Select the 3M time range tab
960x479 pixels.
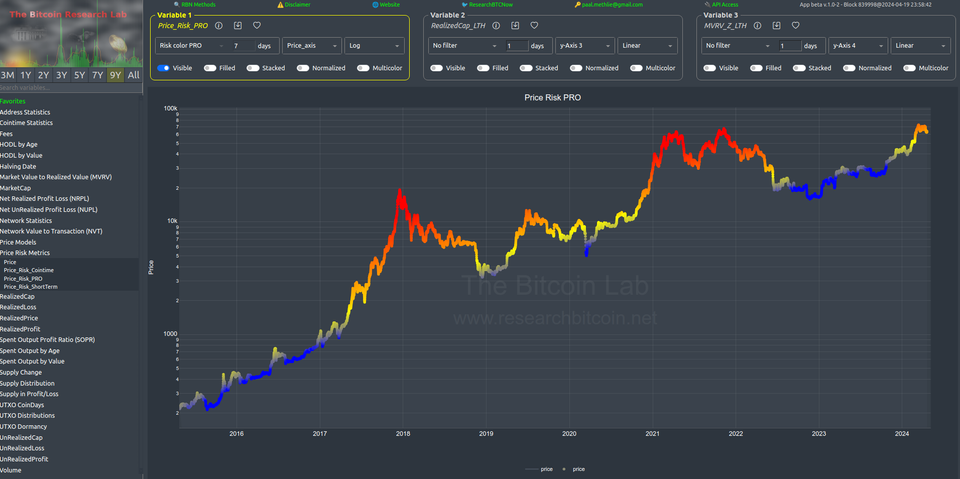(x=8, y=75)
